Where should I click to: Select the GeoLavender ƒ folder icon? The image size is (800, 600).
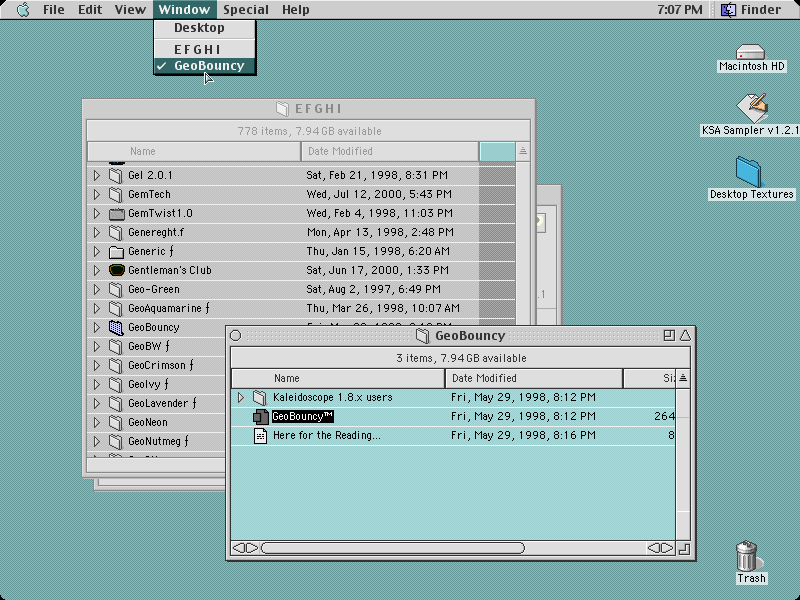click(116, 404)
